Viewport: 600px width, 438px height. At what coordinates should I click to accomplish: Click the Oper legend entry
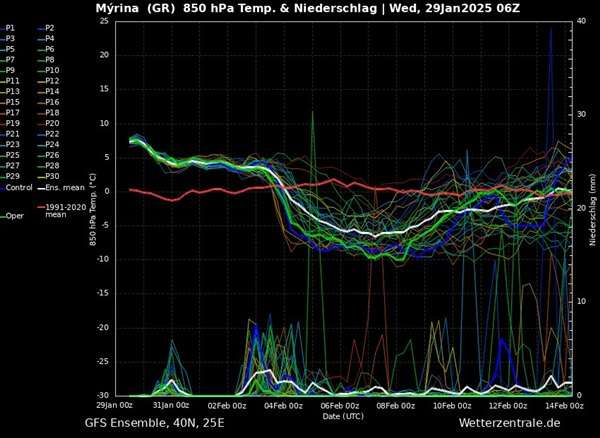click(12, 215)
